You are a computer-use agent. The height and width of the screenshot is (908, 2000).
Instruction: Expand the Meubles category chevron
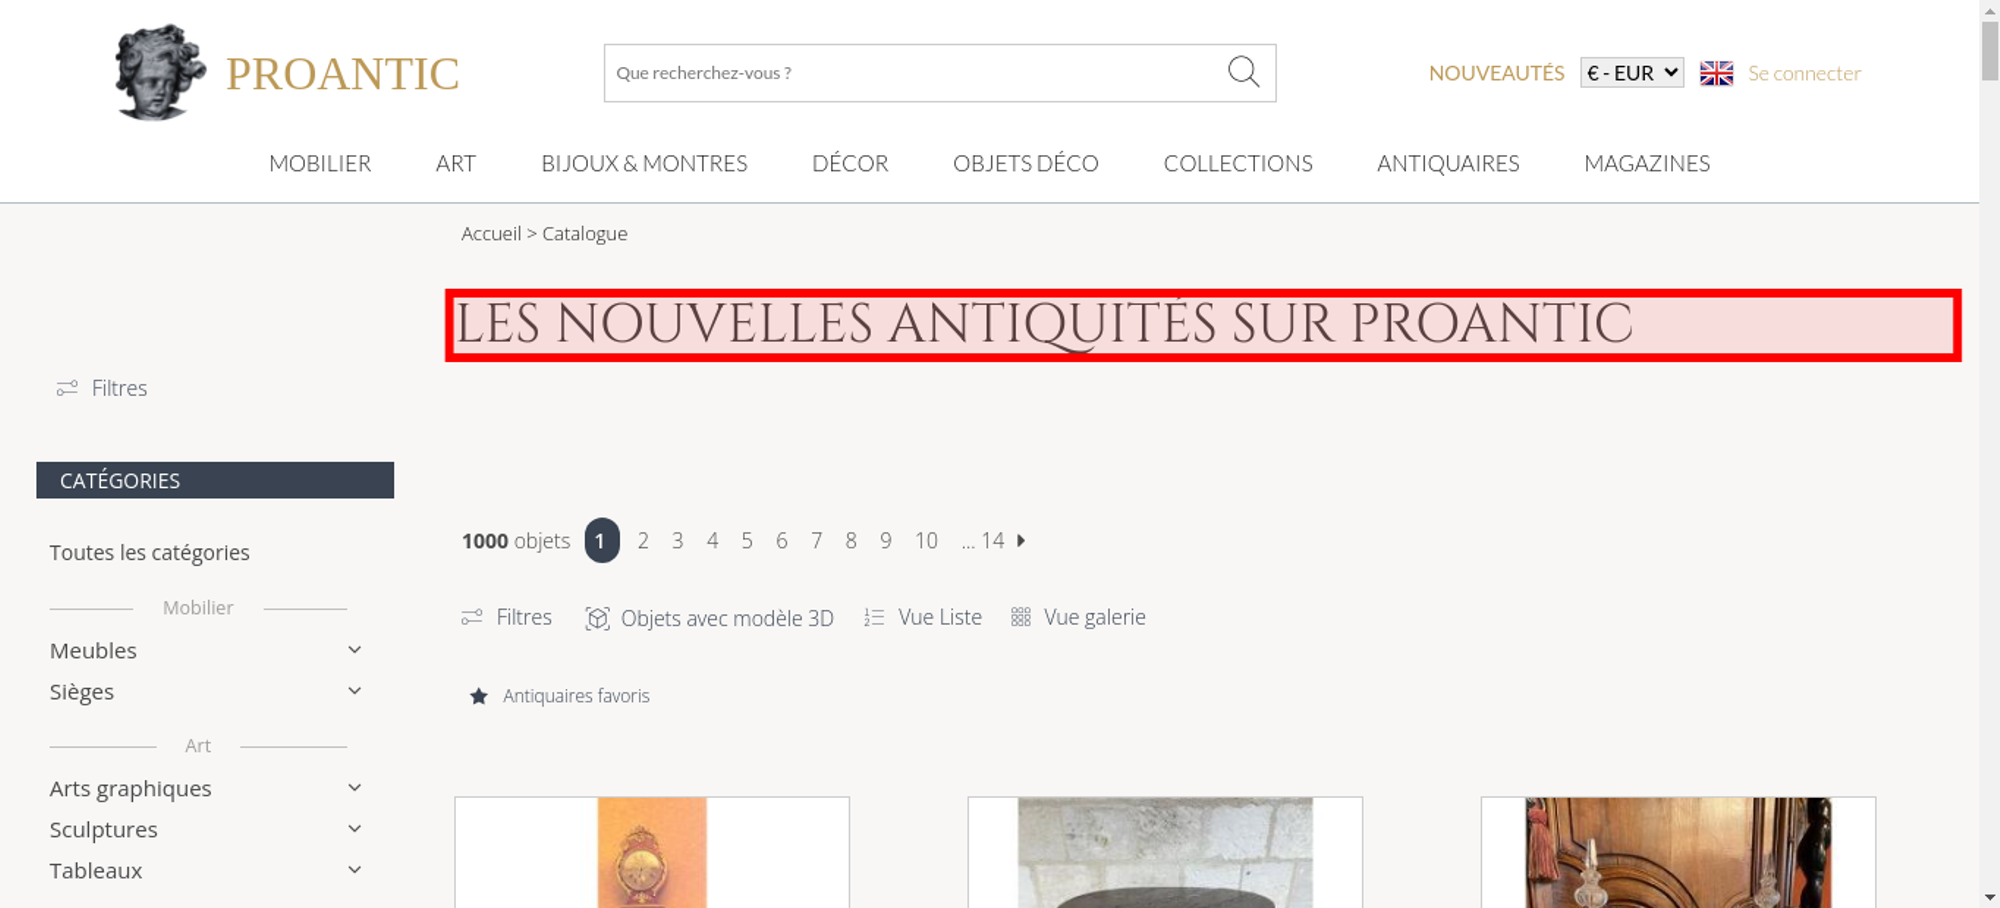(354, 650)
